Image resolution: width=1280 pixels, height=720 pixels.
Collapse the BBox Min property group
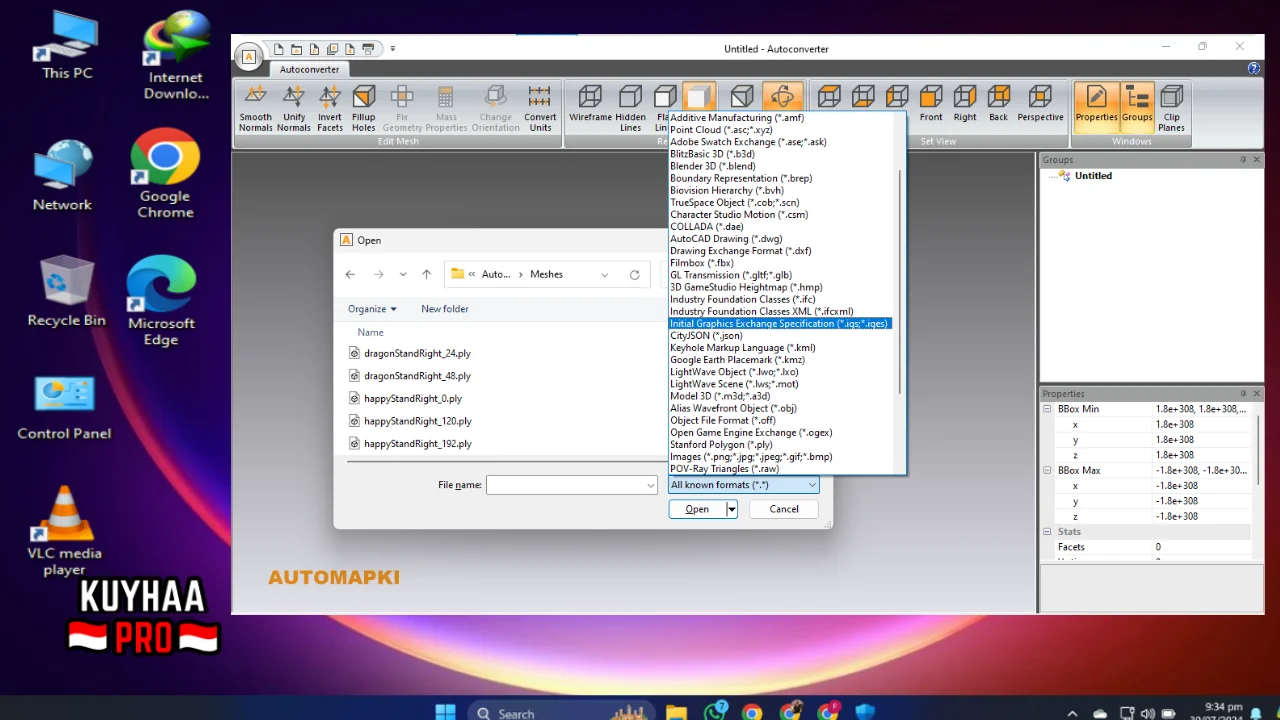coord(1048,409)
